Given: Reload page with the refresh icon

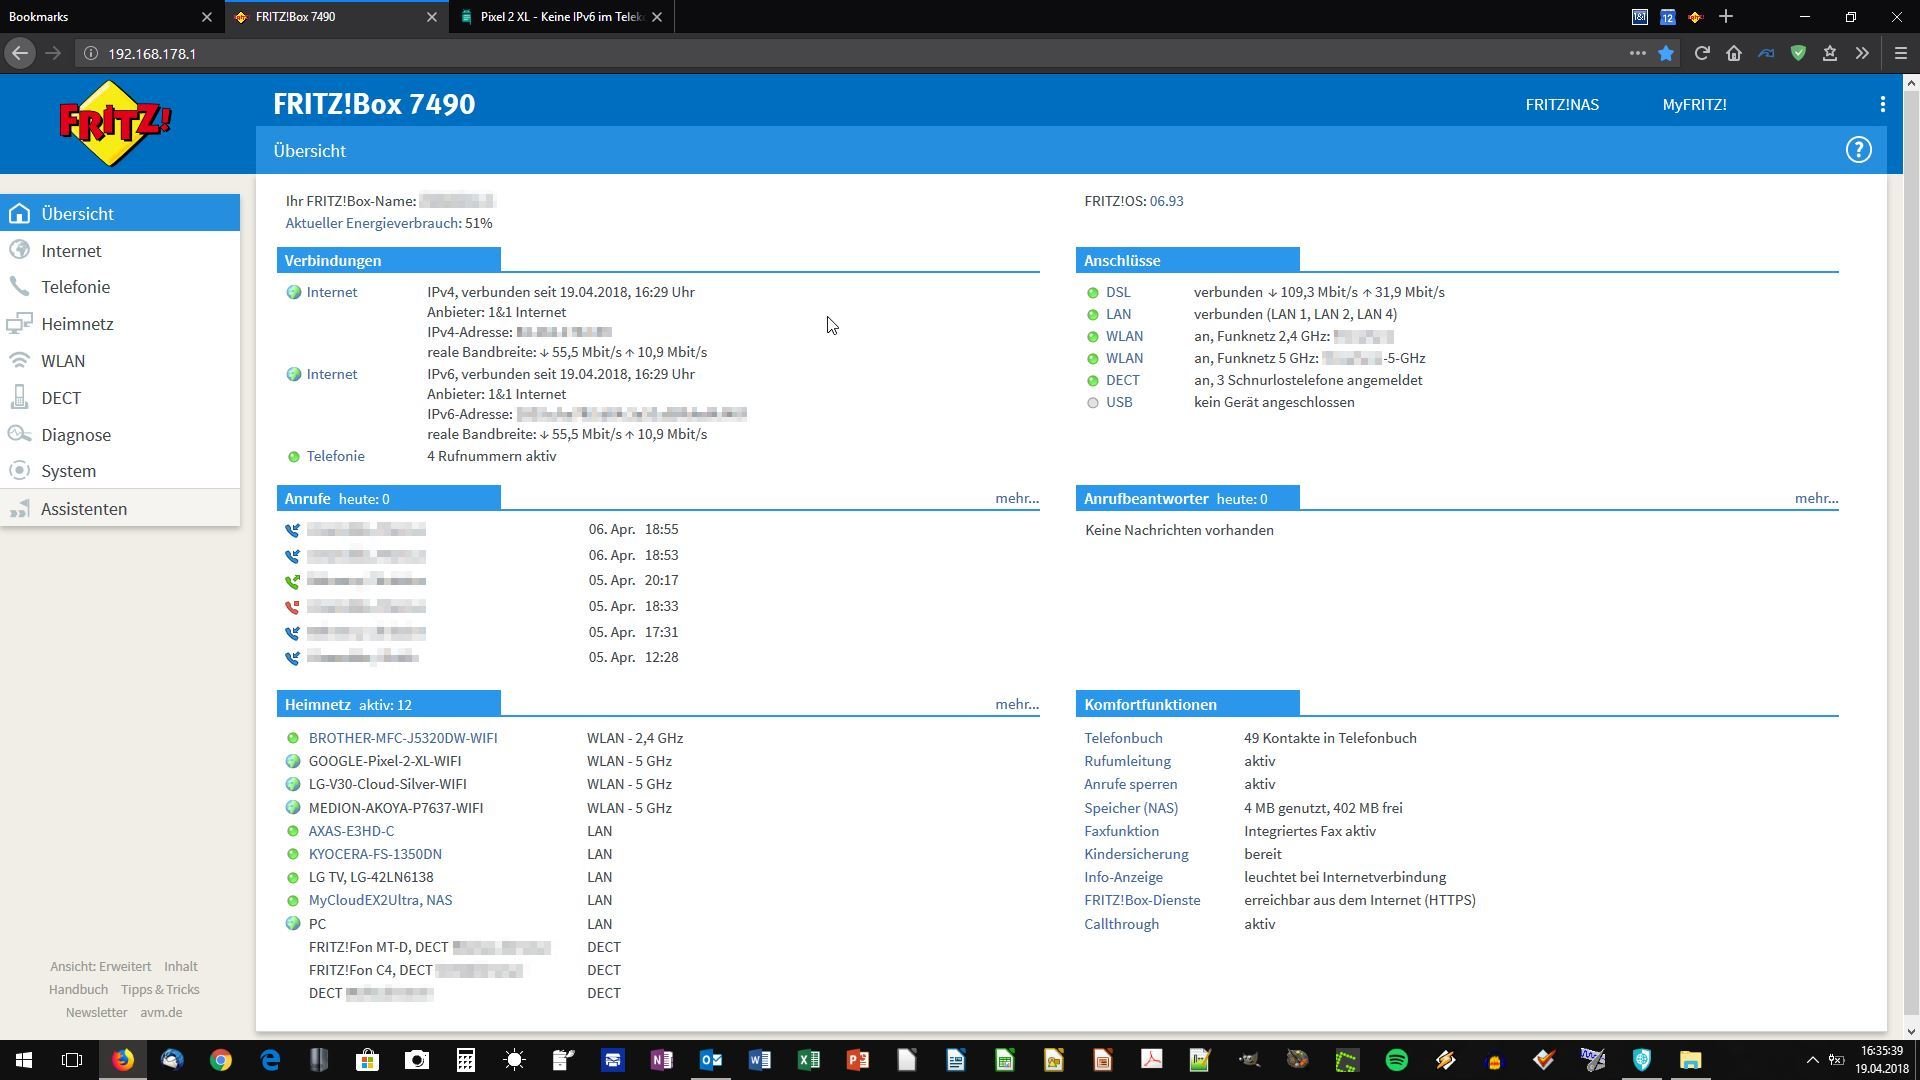Looking at the screenshot, I should (x=1701, y=54).
